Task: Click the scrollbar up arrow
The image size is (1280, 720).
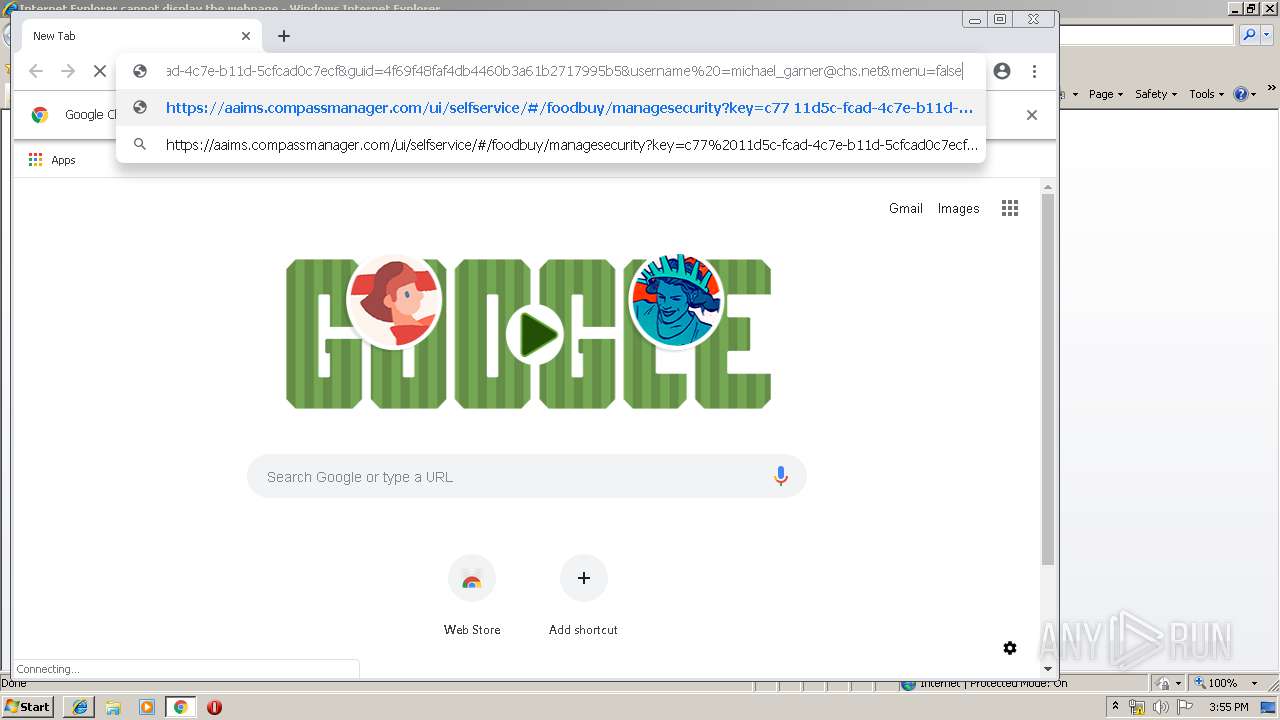Action: [1048, 187]
